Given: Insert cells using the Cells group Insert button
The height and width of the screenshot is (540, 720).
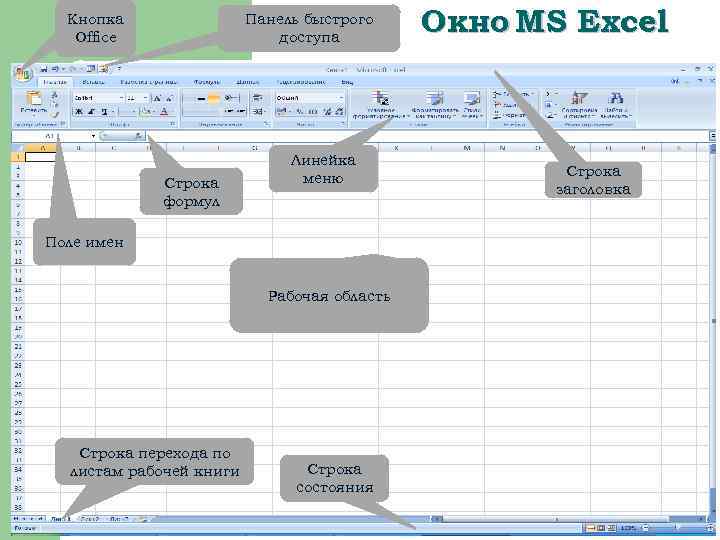Looking at the screenshot, I should coord(512,94).
